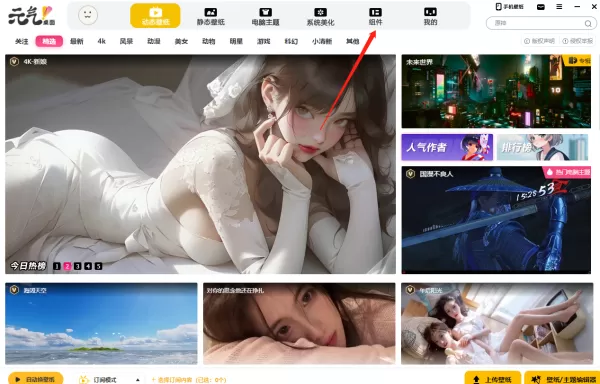Filter wallpapers by 其他
This screenshot has height=384, width=600.
coord(352,41)
